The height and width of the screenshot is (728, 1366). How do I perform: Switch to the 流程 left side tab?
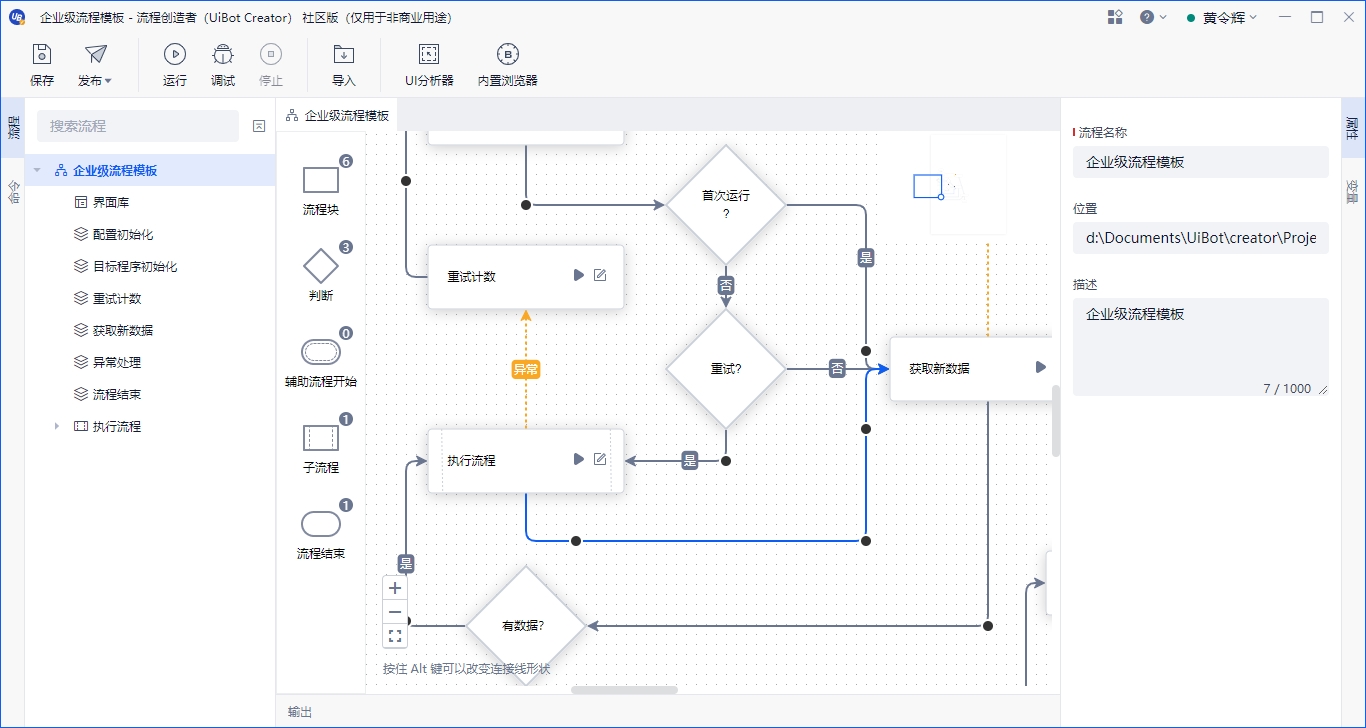pyautogui.click(x=13, y=128)
